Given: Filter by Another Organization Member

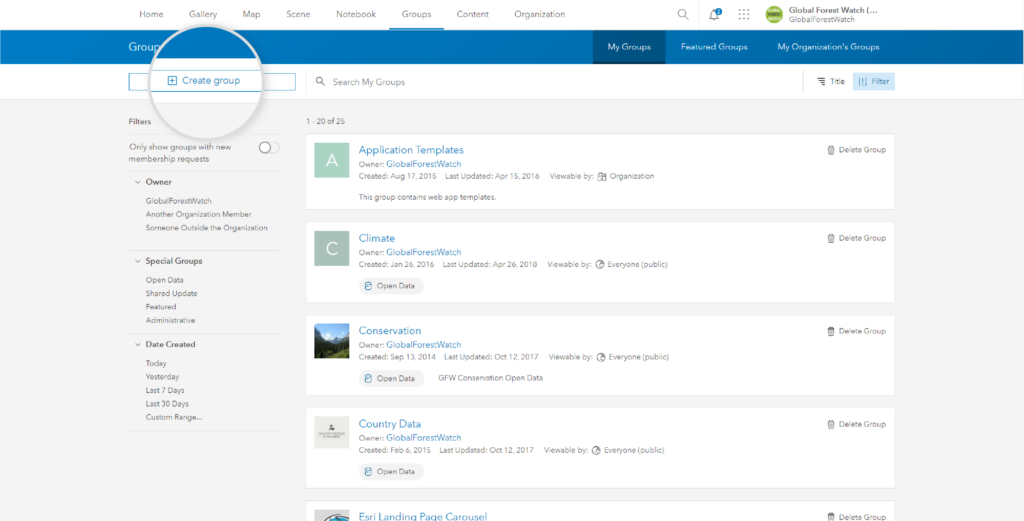Looking at the screenshot, I should click(199, 214).
